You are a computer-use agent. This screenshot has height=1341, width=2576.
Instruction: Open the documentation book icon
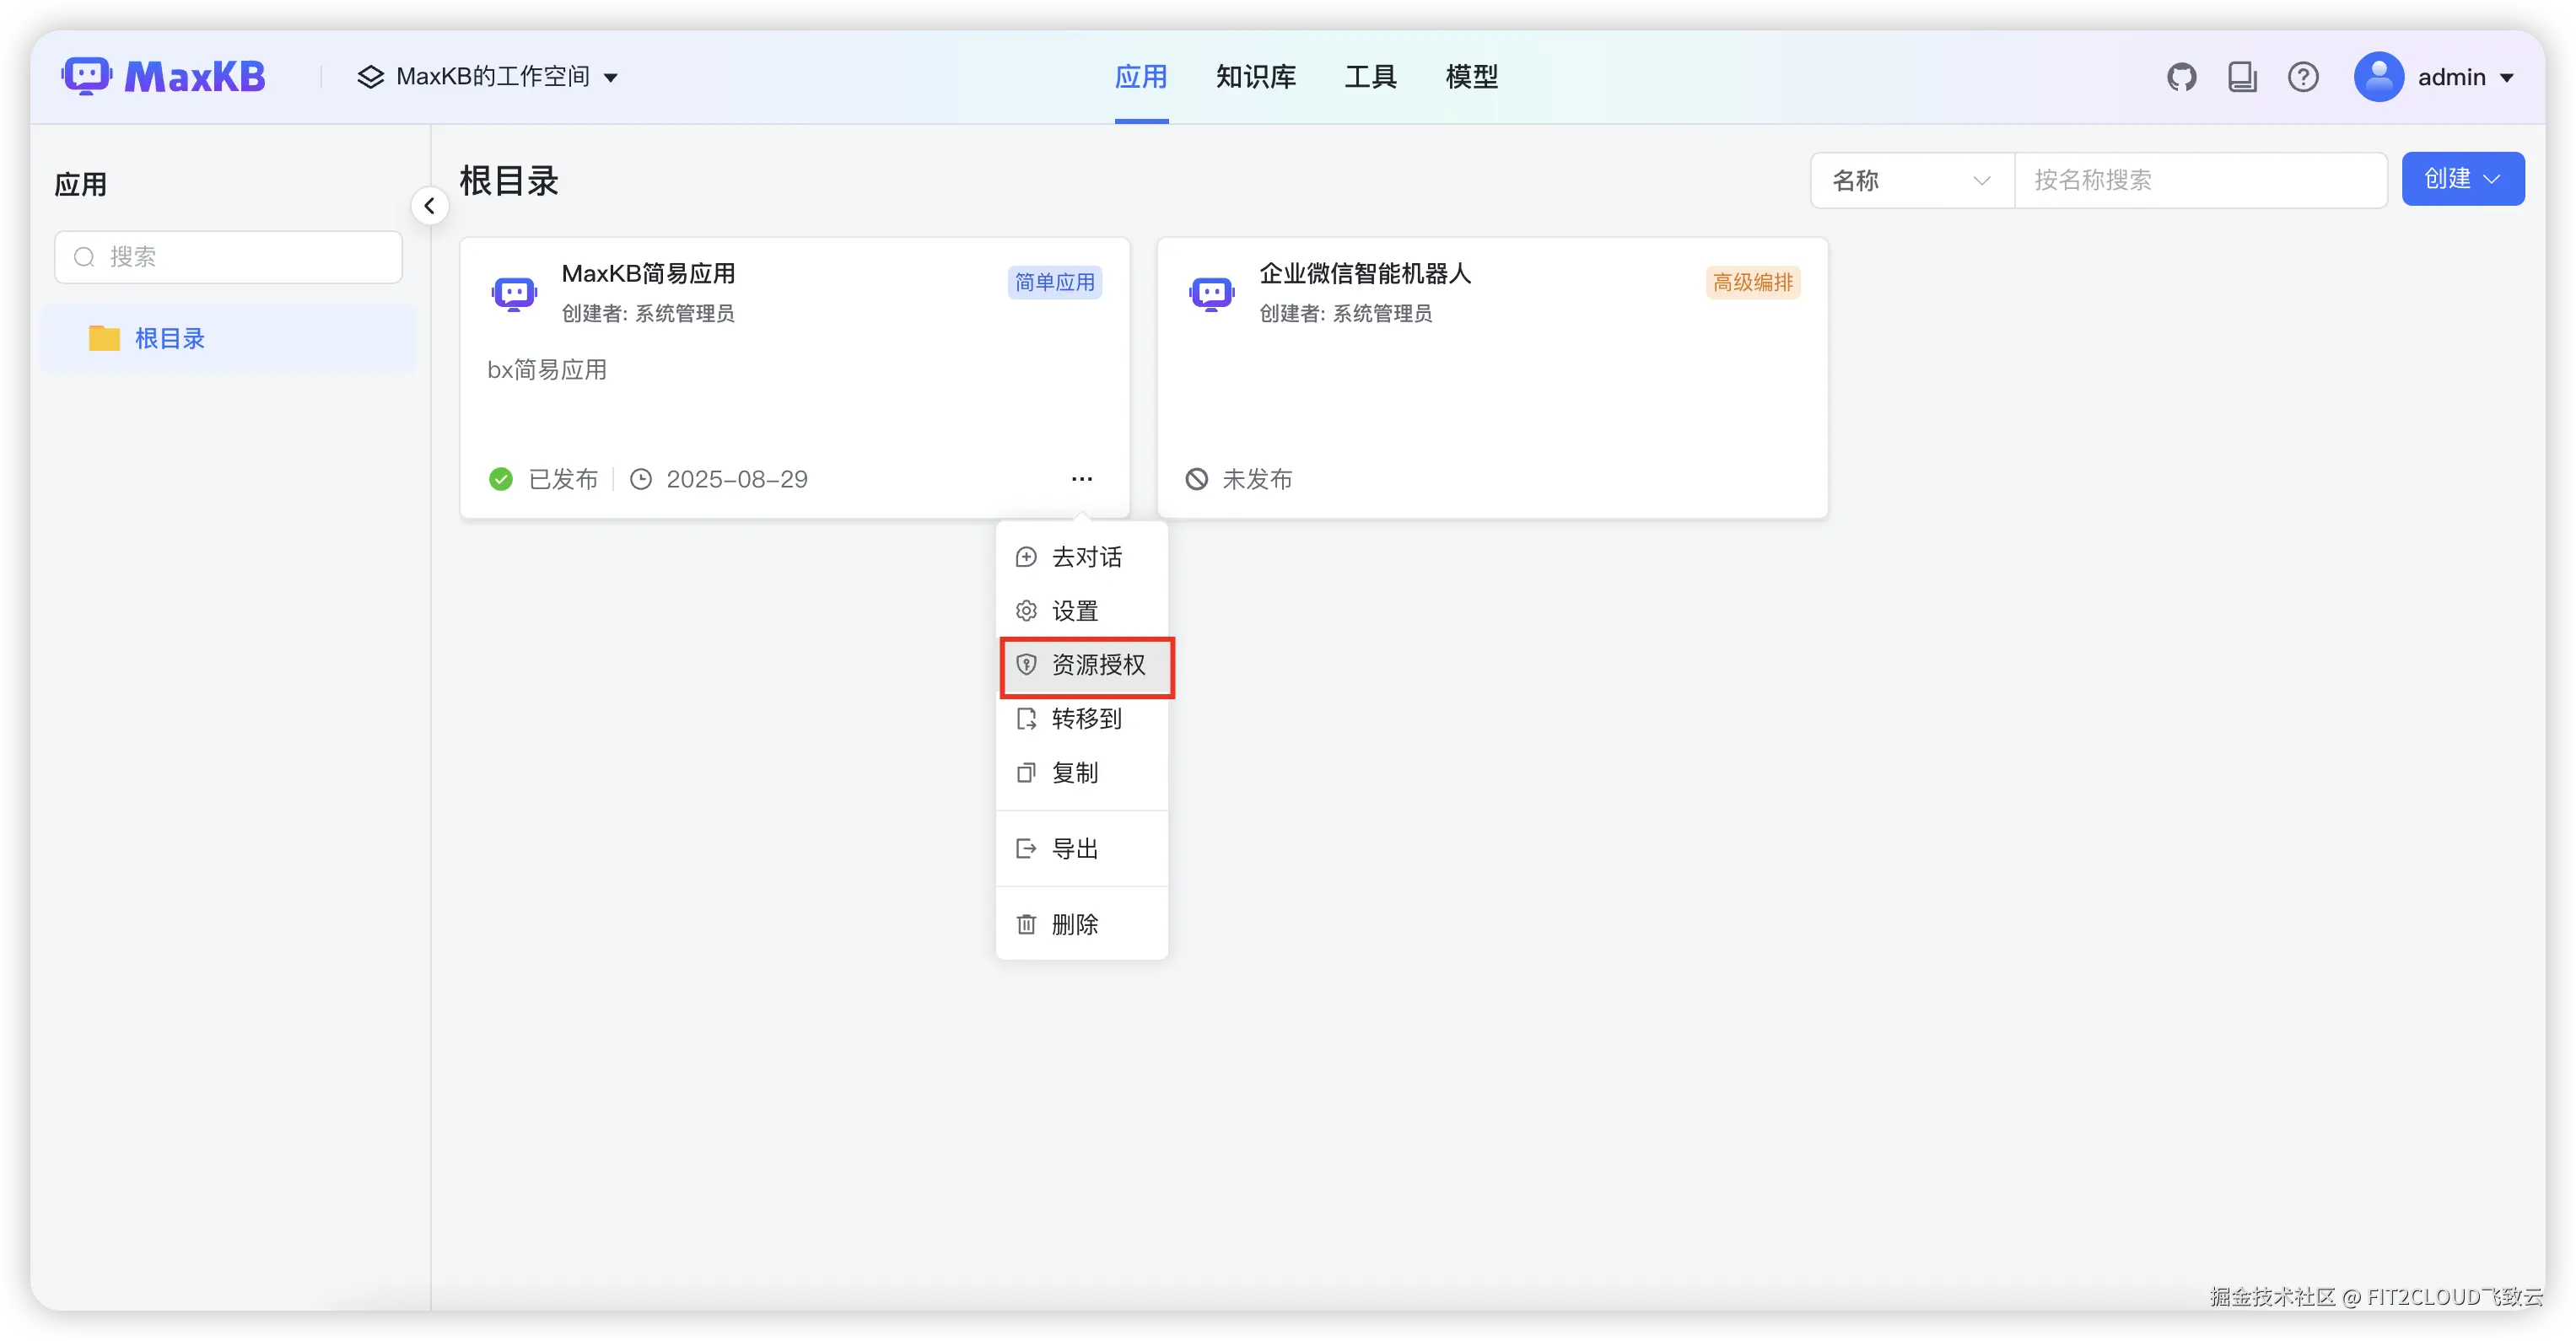(2242, 77)
